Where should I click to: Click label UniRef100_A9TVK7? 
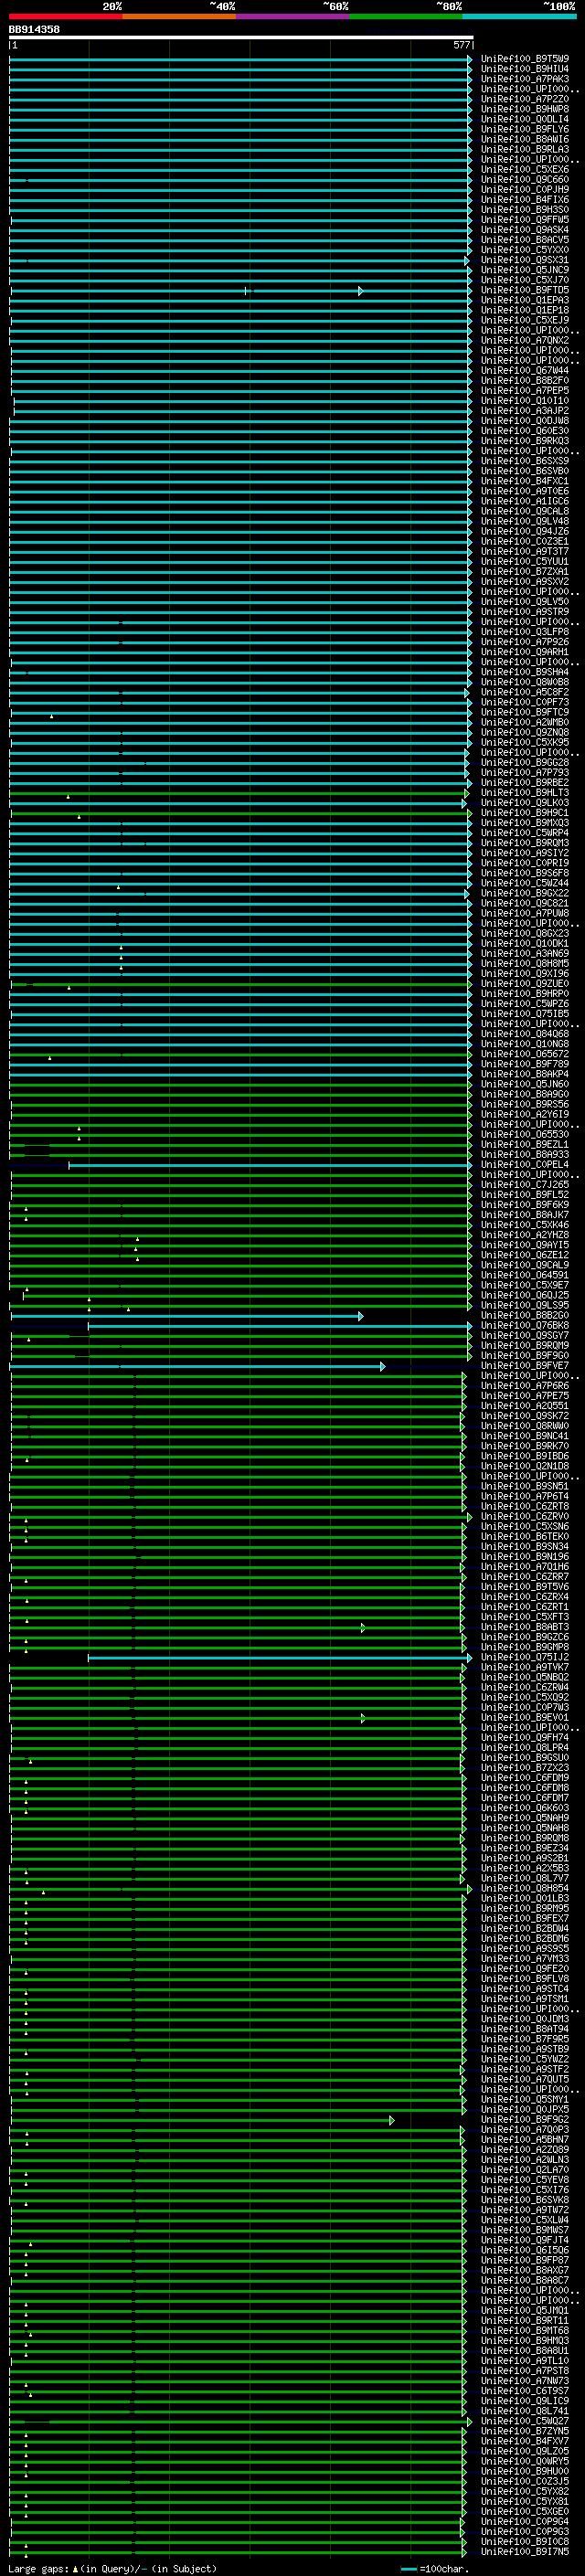coord(525,1667)
